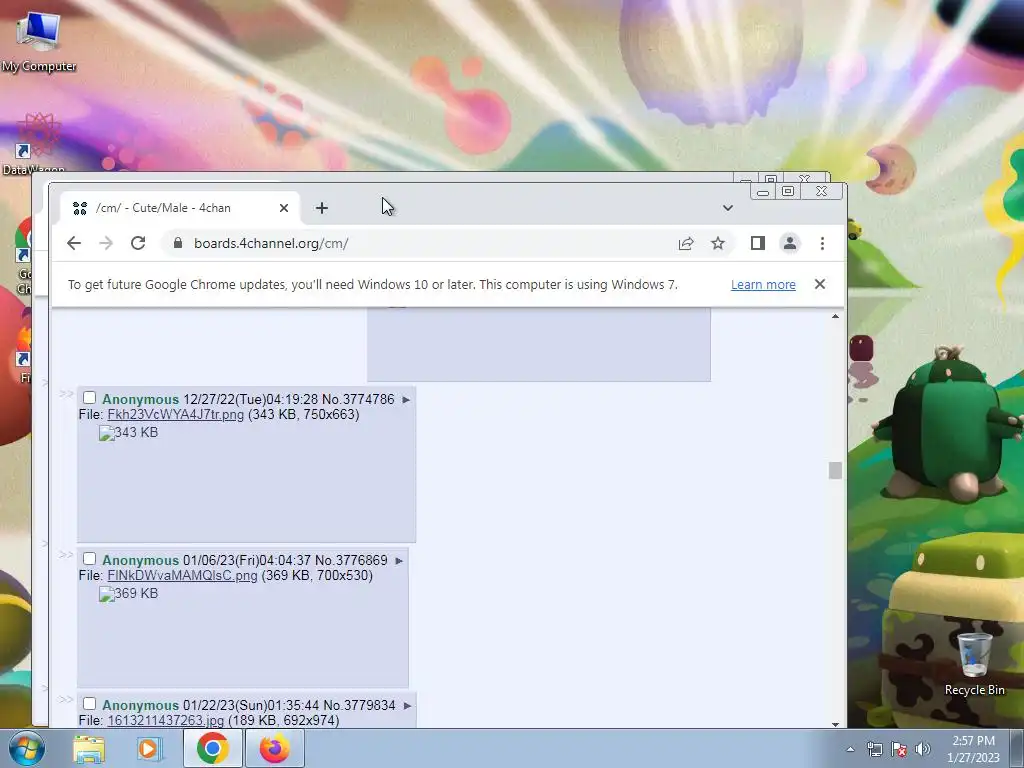Open file 1613211437263.jpg link
Image resolution: width=1024 pixels, height=768 pixels.
coord(166,720)
